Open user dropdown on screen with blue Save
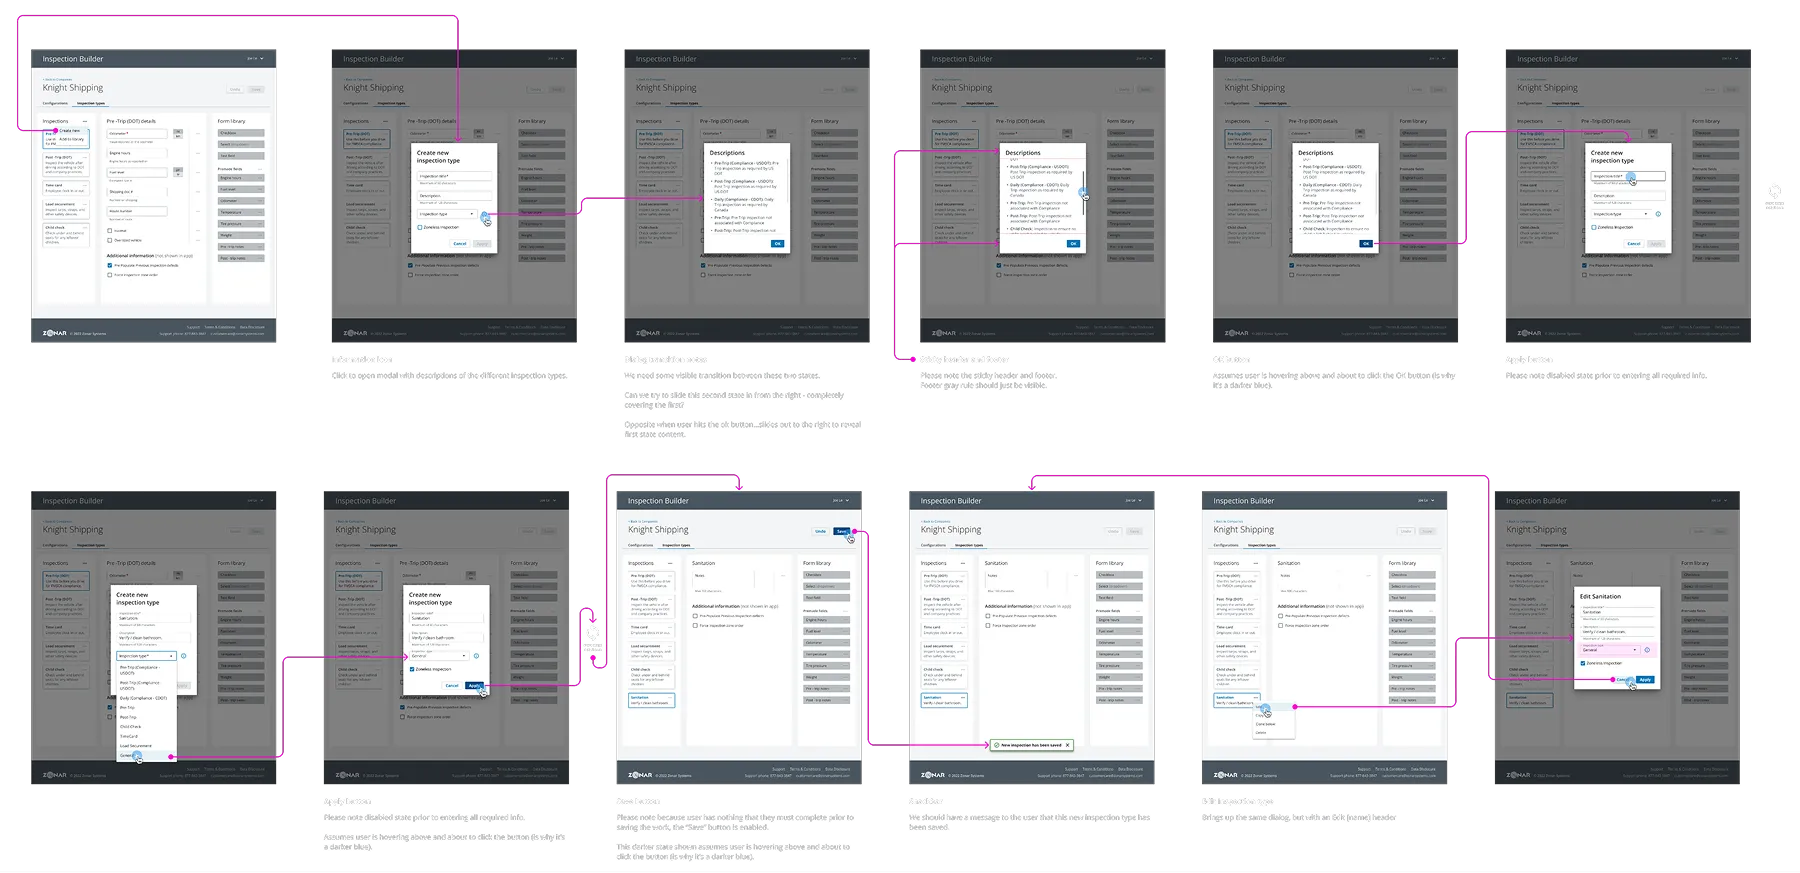 841,500
